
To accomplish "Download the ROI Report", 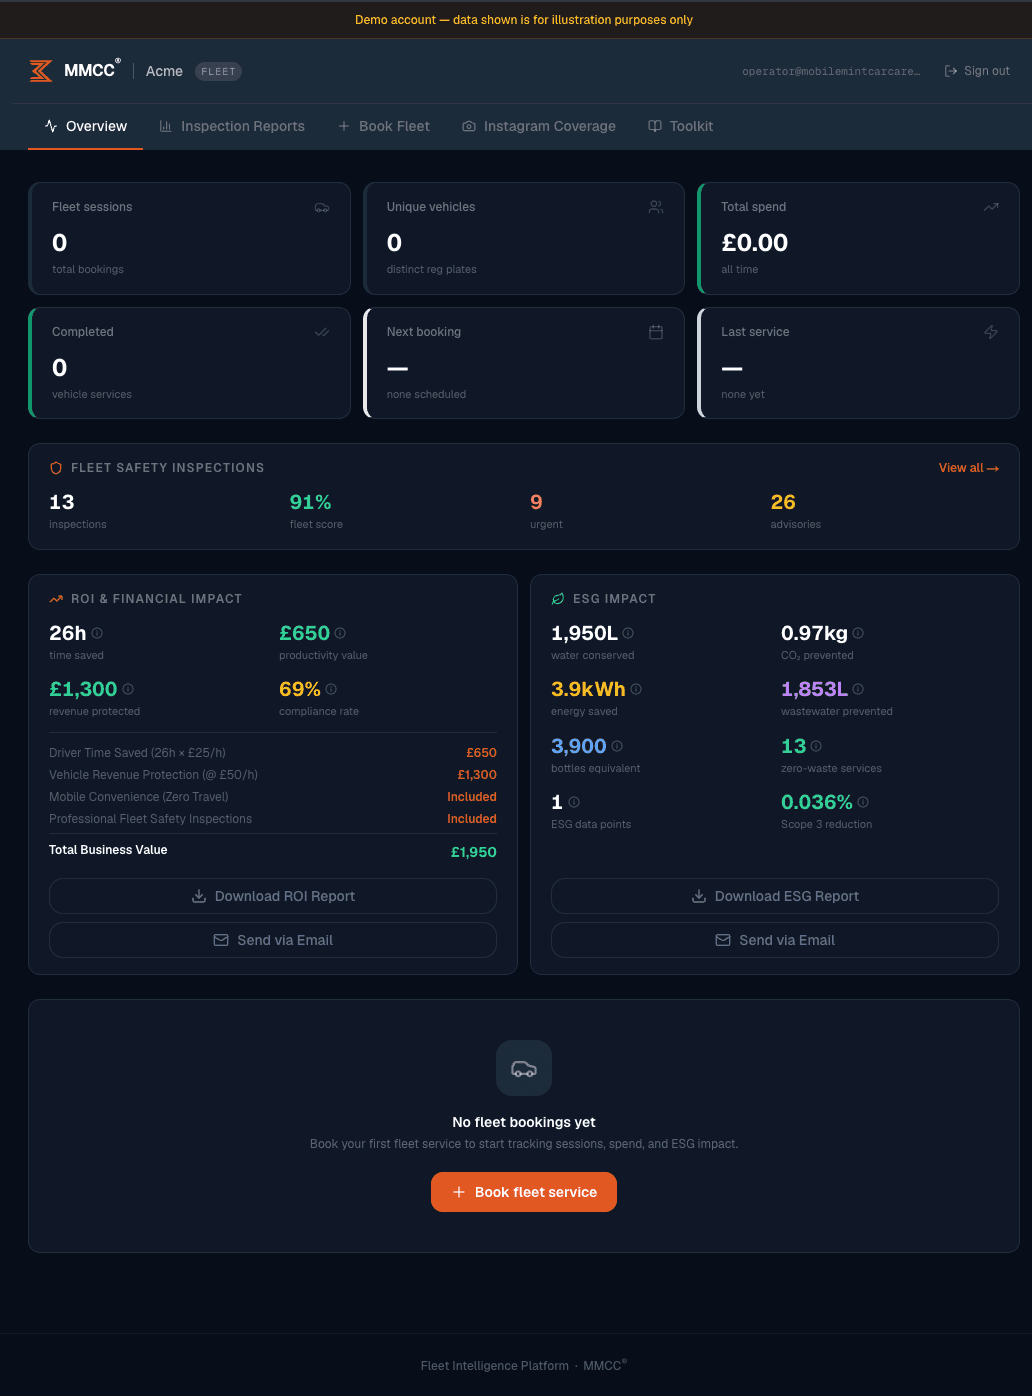I will (x=273, y=896).
